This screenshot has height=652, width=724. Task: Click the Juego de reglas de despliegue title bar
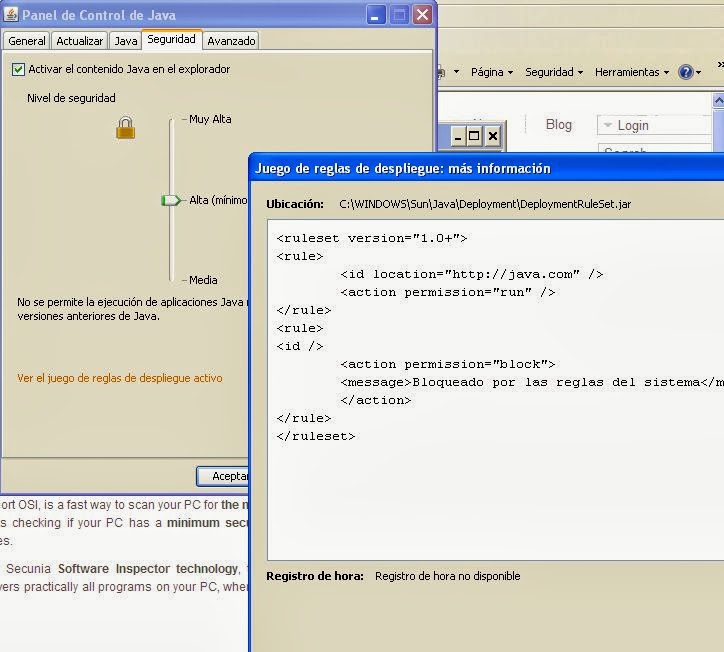click(487, 168)
